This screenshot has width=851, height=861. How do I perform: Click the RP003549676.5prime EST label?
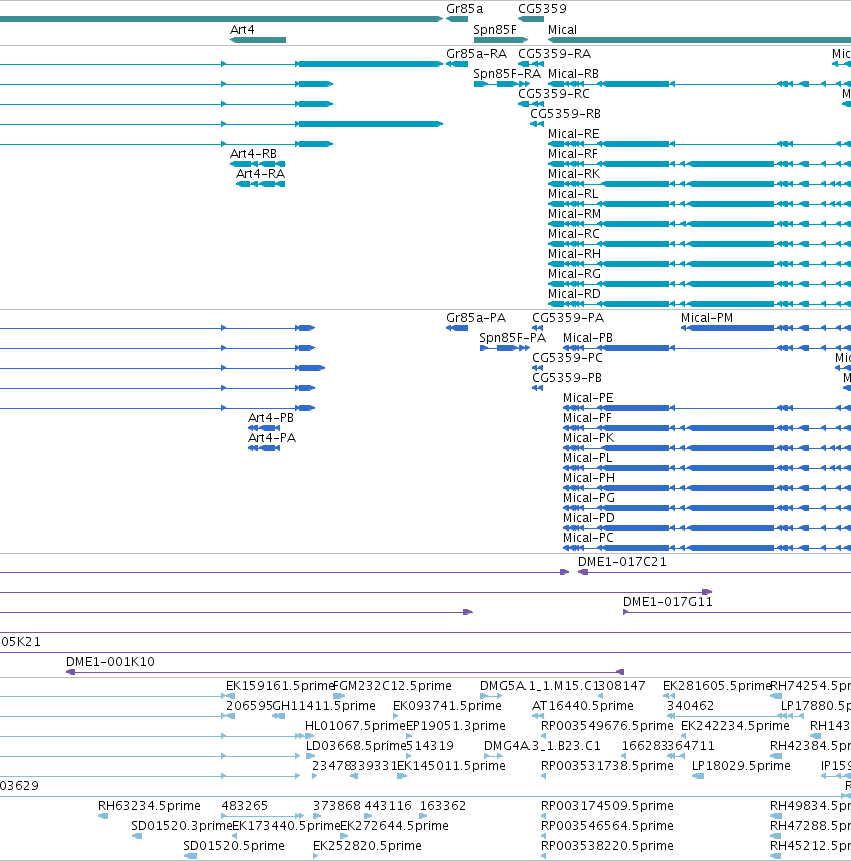tap(607, 726)
